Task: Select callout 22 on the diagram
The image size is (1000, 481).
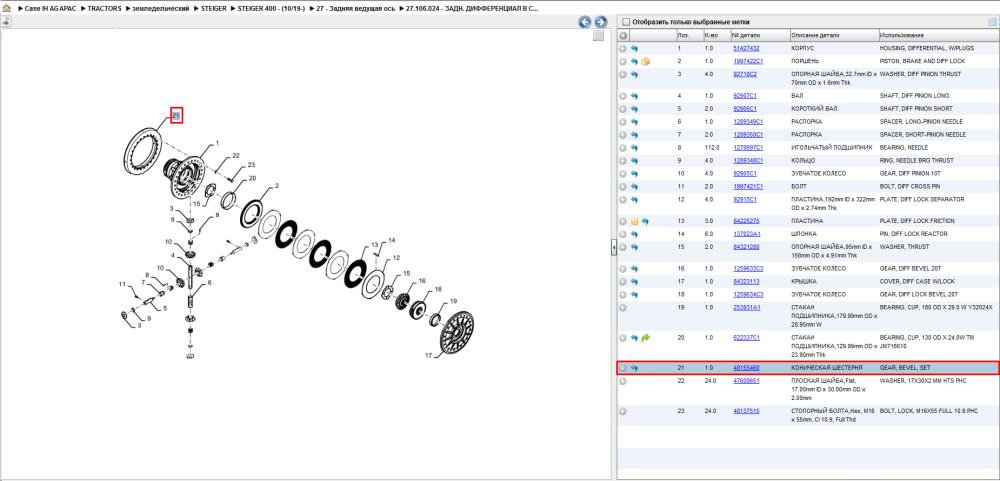Action: [x=235, y=156]
